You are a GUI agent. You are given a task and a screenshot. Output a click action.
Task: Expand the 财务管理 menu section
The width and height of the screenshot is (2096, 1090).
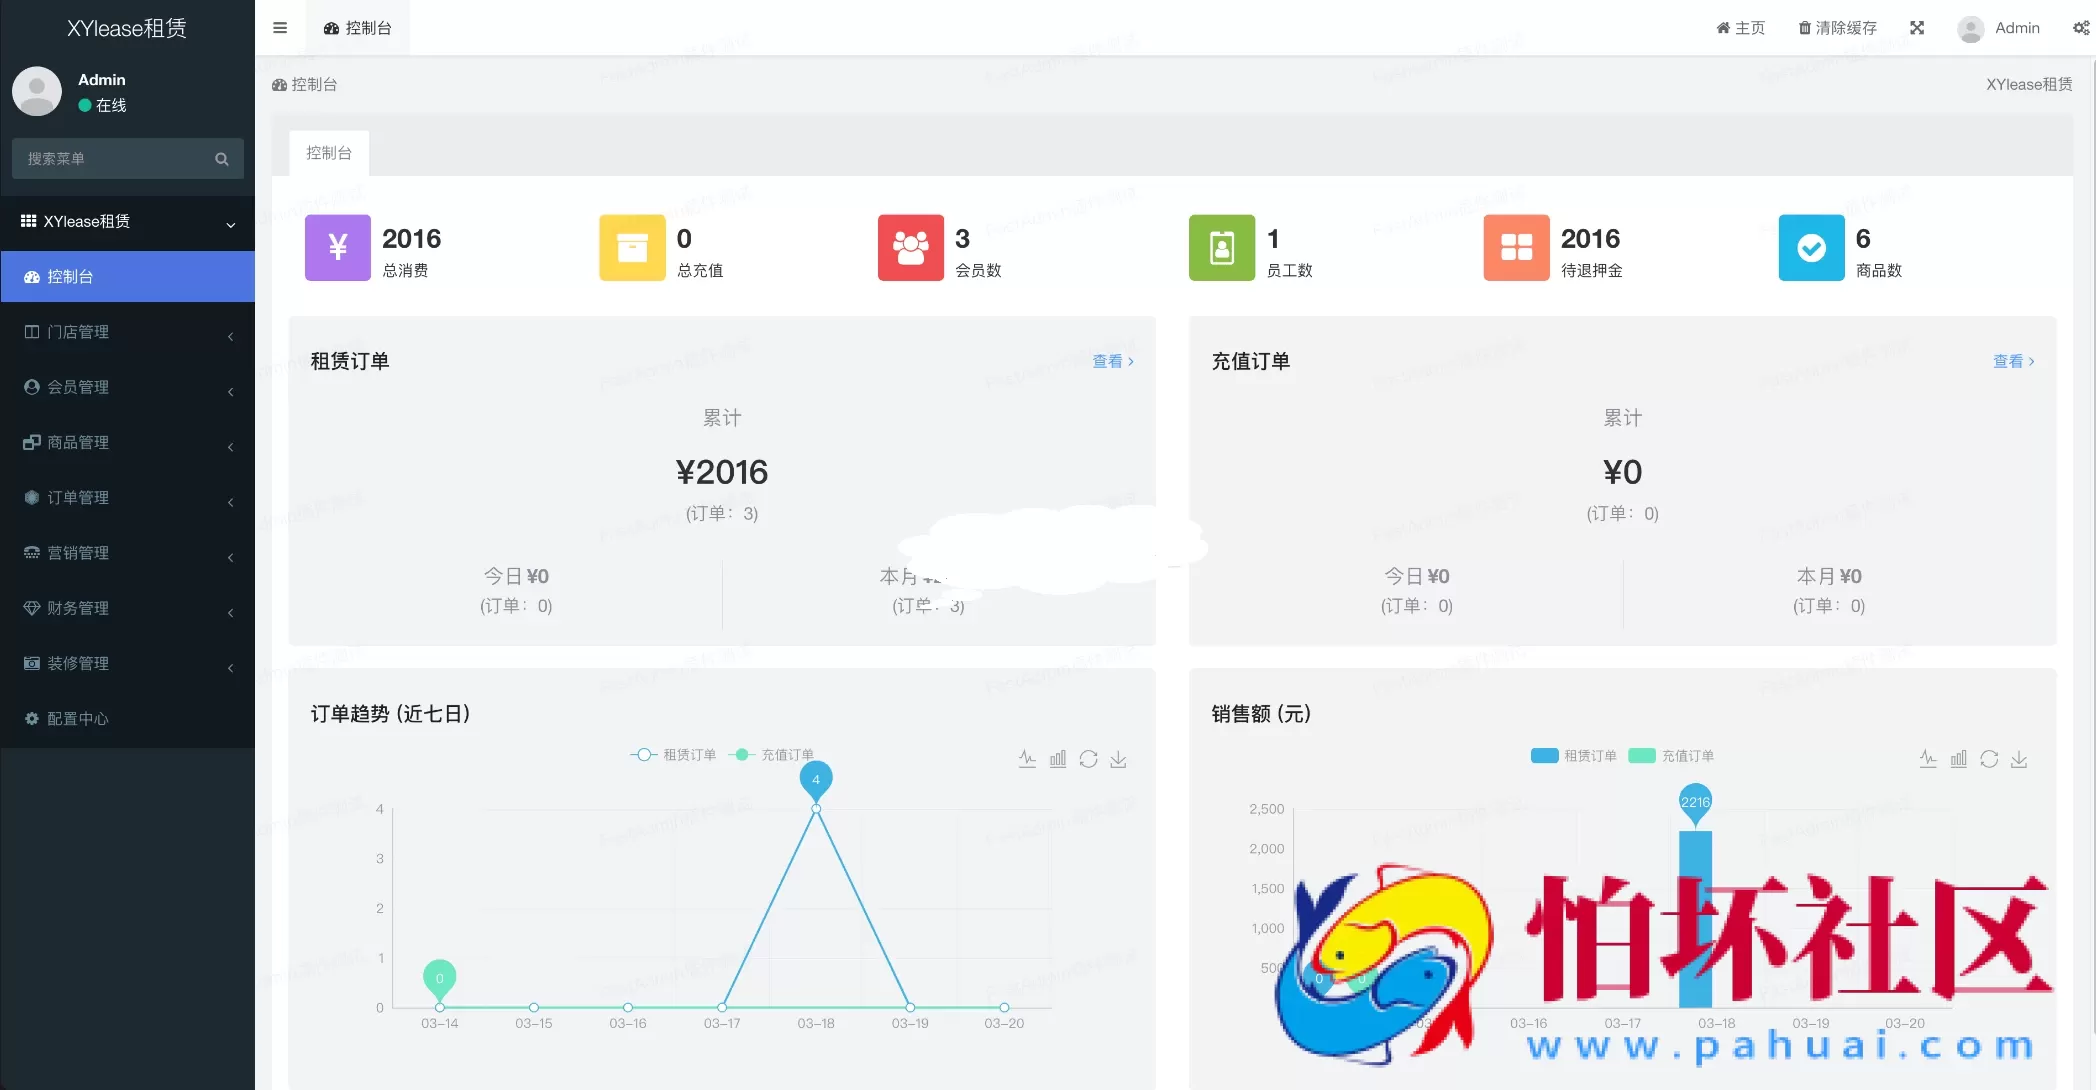78,607
